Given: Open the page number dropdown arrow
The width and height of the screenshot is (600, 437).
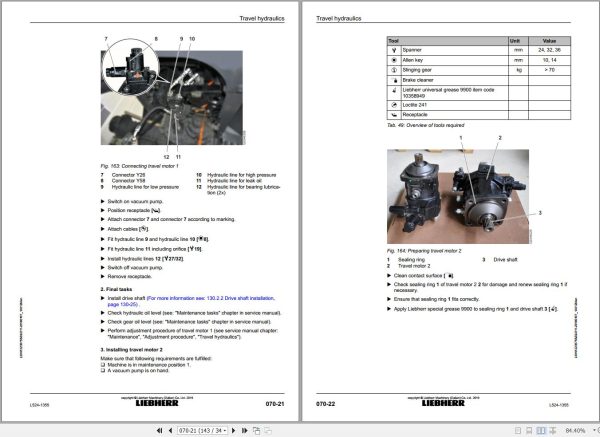Looking at the screenshot, I should click(225, 430).
